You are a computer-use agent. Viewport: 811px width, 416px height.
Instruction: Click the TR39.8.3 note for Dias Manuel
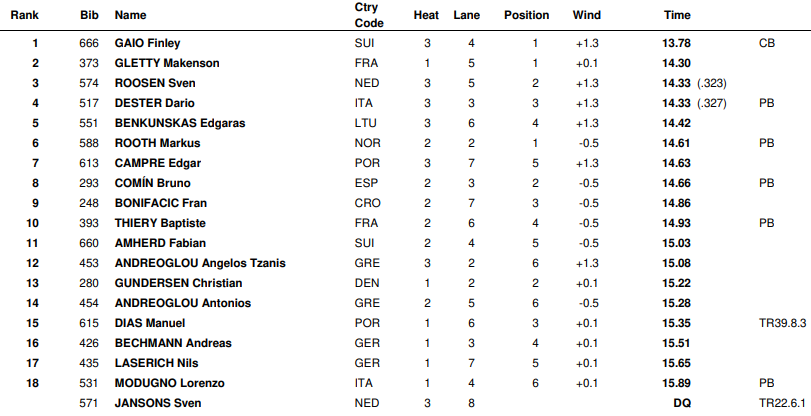click(x=782, y=323)
